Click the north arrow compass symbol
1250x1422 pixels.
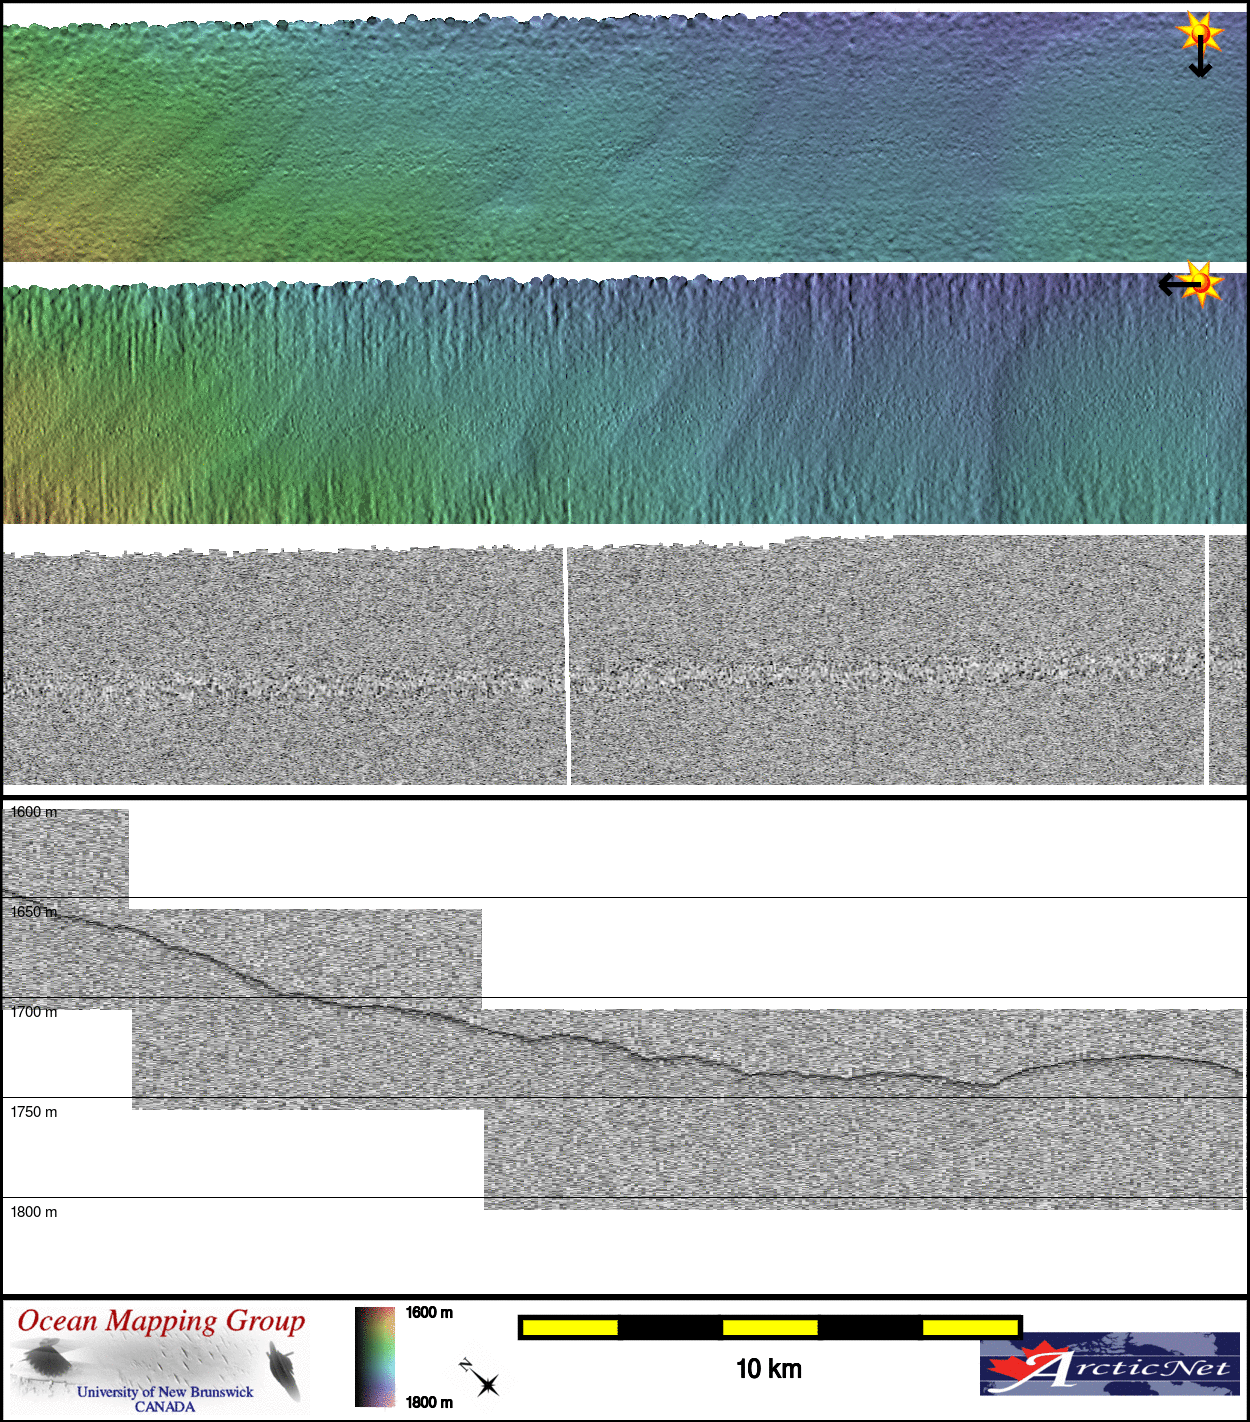[482, 1379]
